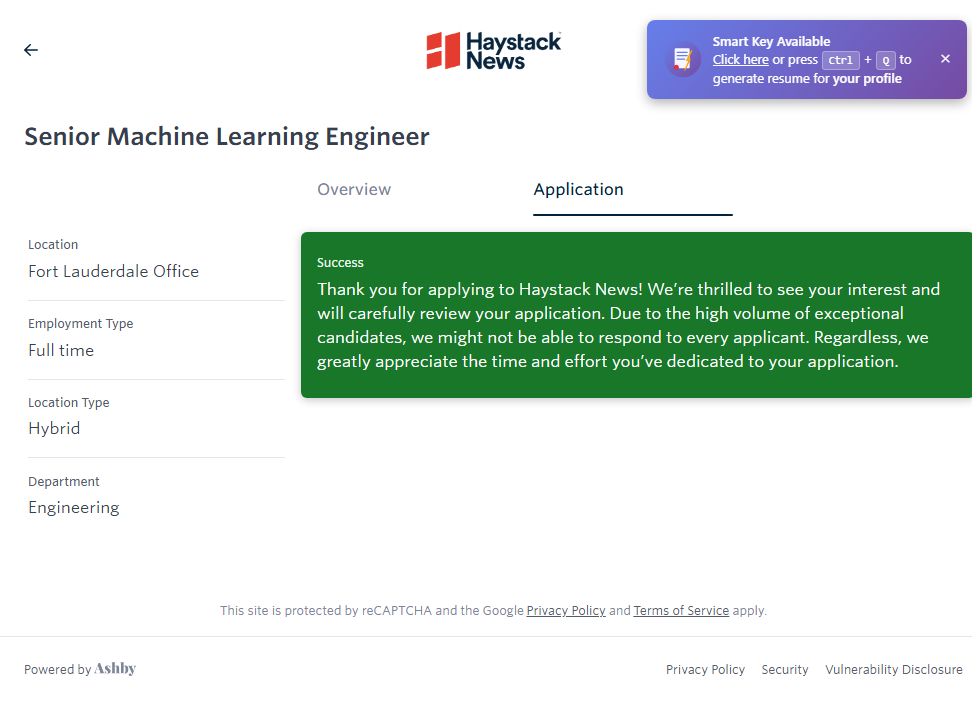This screenshot has height=703, width=972.
Task: Follow the 'Click here' link to generate a resume
Action: [740, 60]
